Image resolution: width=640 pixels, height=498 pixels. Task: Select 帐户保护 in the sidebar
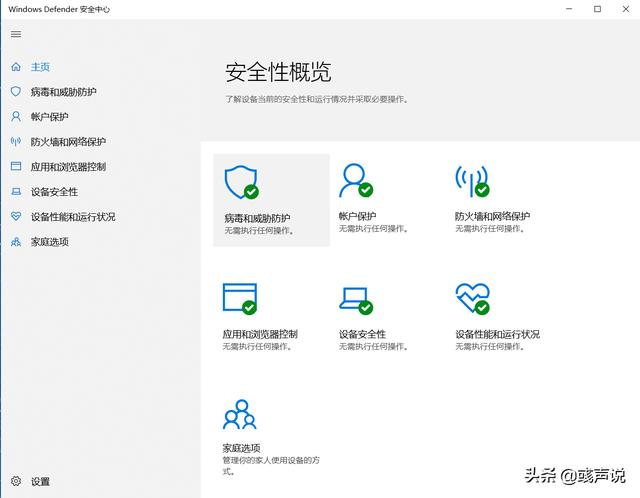[49, 117]
